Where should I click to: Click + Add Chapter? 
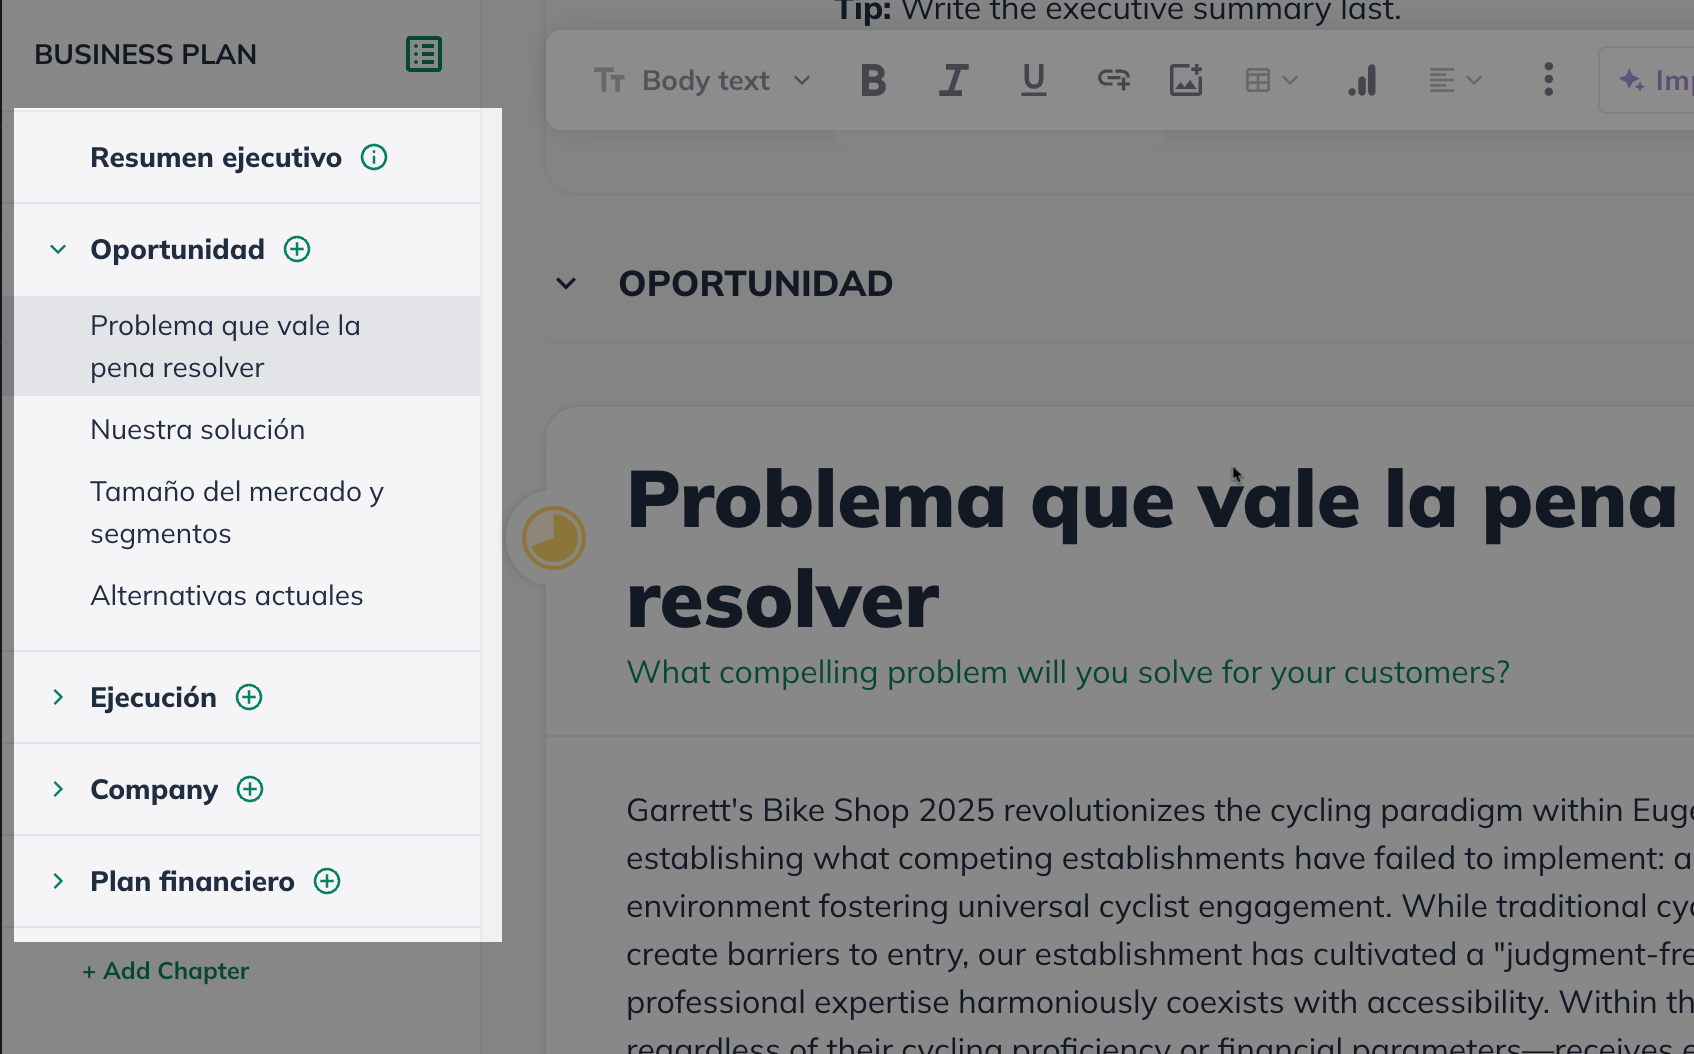click(166, 970)
